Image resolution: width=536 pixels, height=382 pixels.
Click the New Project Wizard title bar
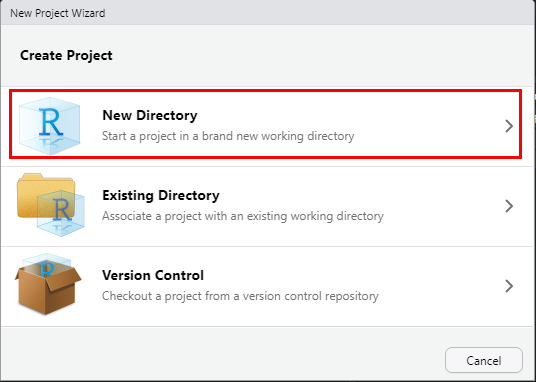[x=268, y=13]
